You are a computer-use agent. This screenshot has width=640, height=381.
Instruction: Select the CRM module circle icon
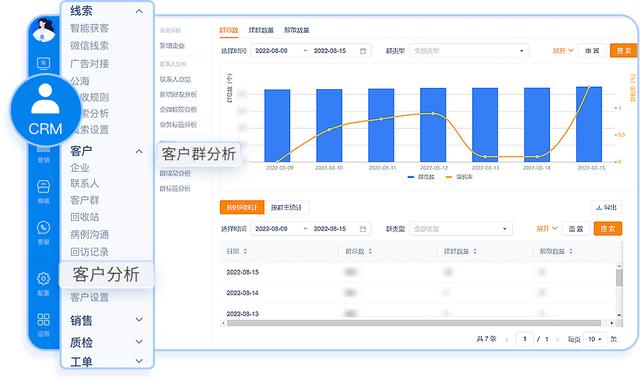pyautogui.click(x=46, y=110)
